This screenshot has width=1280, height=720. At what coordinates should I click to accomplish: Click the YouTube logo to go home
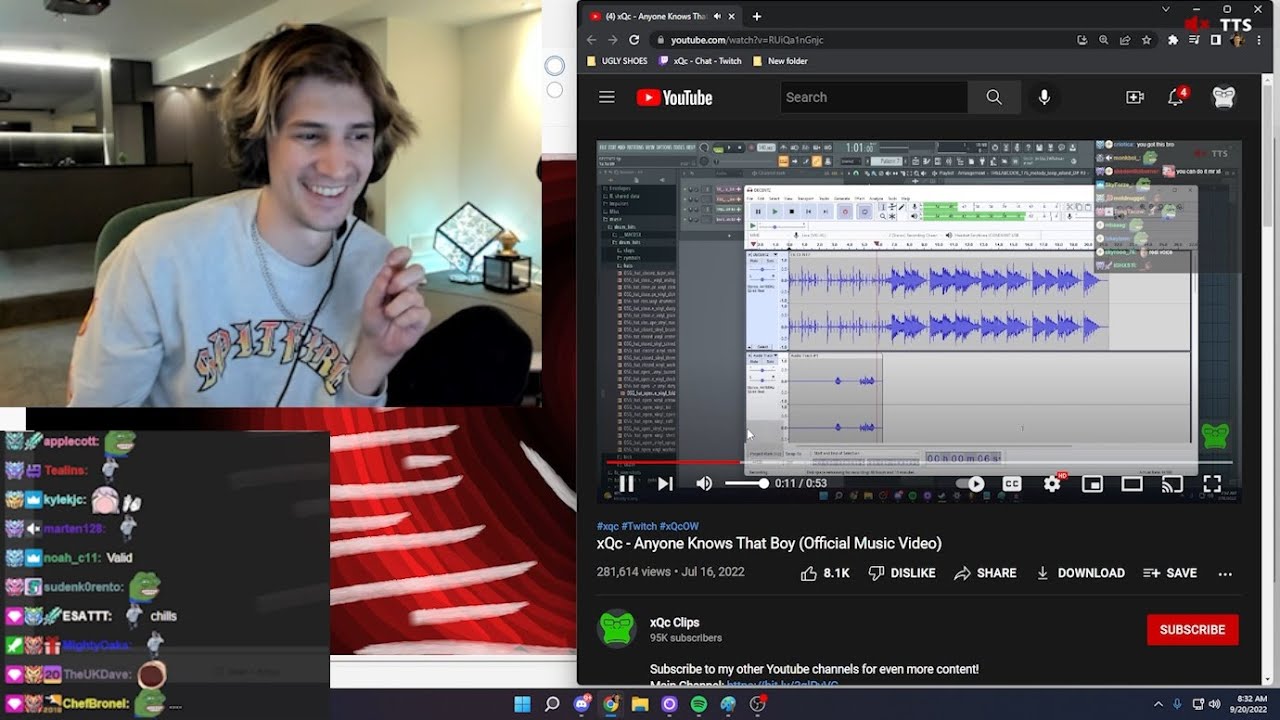674,97
